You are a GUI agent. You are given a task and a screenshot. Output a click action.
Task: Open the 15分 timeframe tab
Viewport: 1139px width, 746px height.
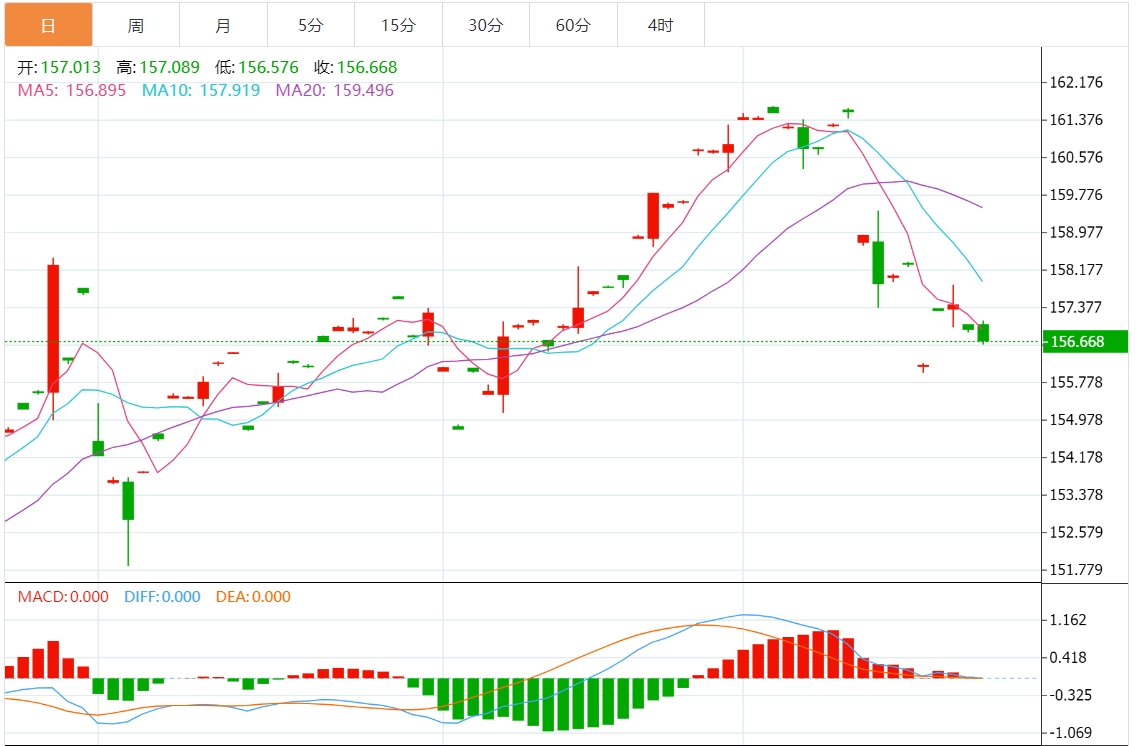tap(398, 25)
